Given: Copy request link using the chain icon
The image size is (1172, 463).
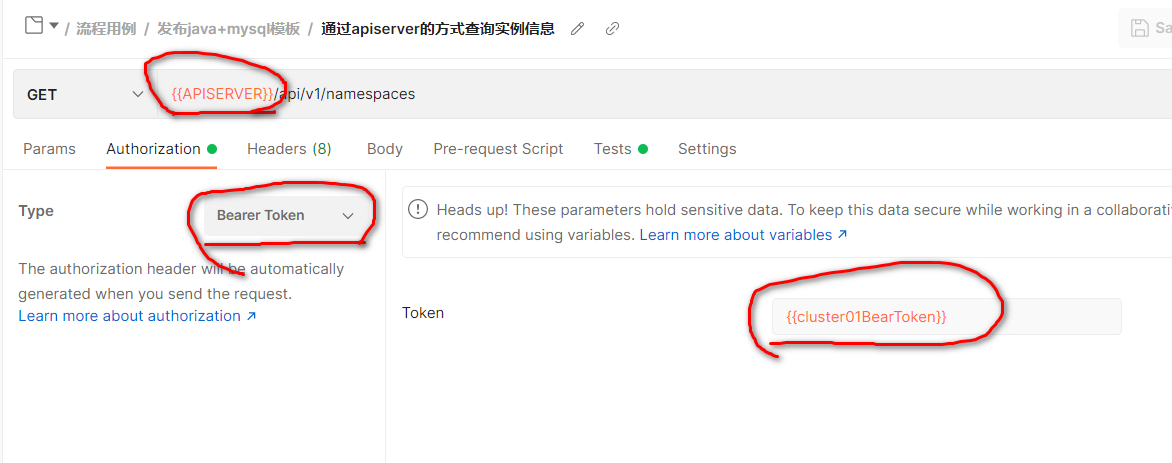Looking at the screenshot, I should 612,29.
